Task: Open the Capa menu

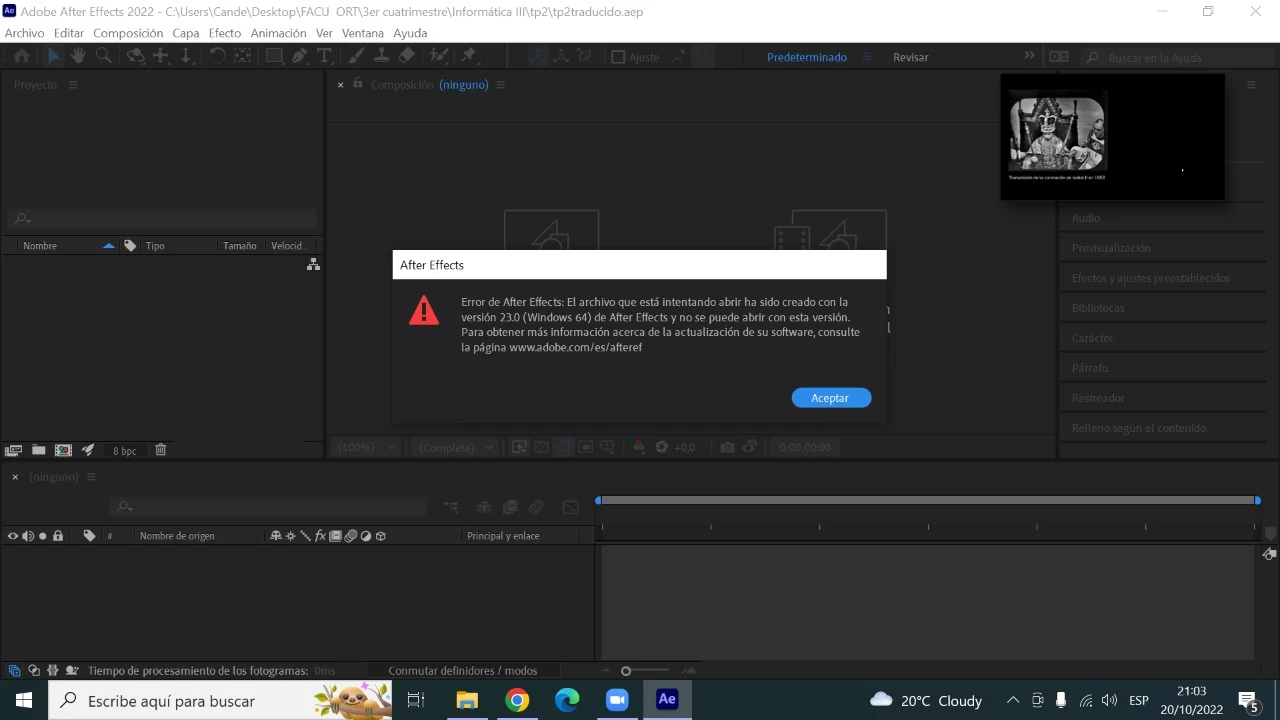Action: [186, 33]
